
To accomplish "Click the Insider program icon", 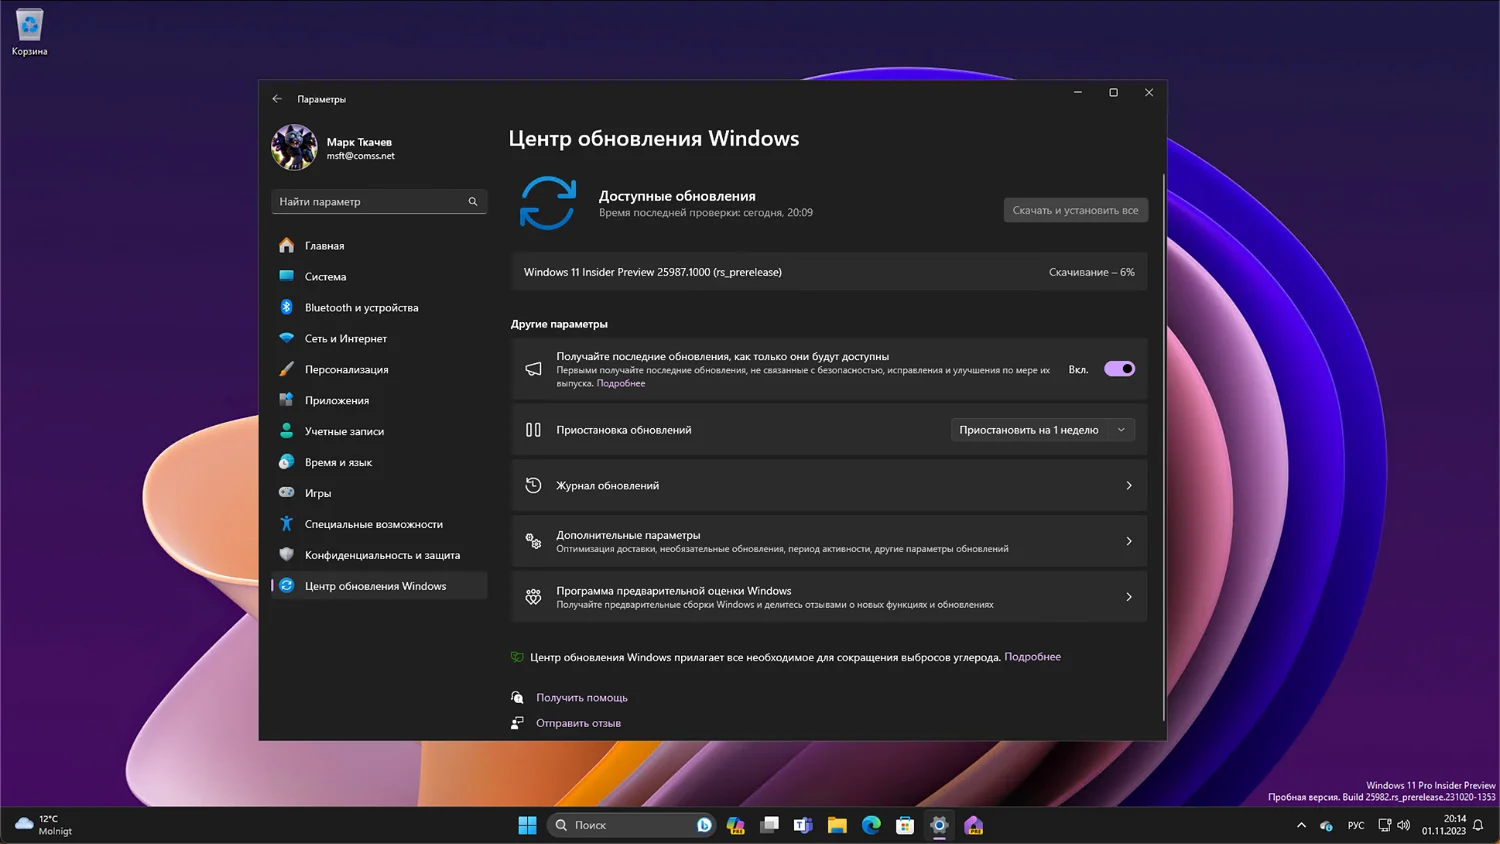I will click(533, 597).
